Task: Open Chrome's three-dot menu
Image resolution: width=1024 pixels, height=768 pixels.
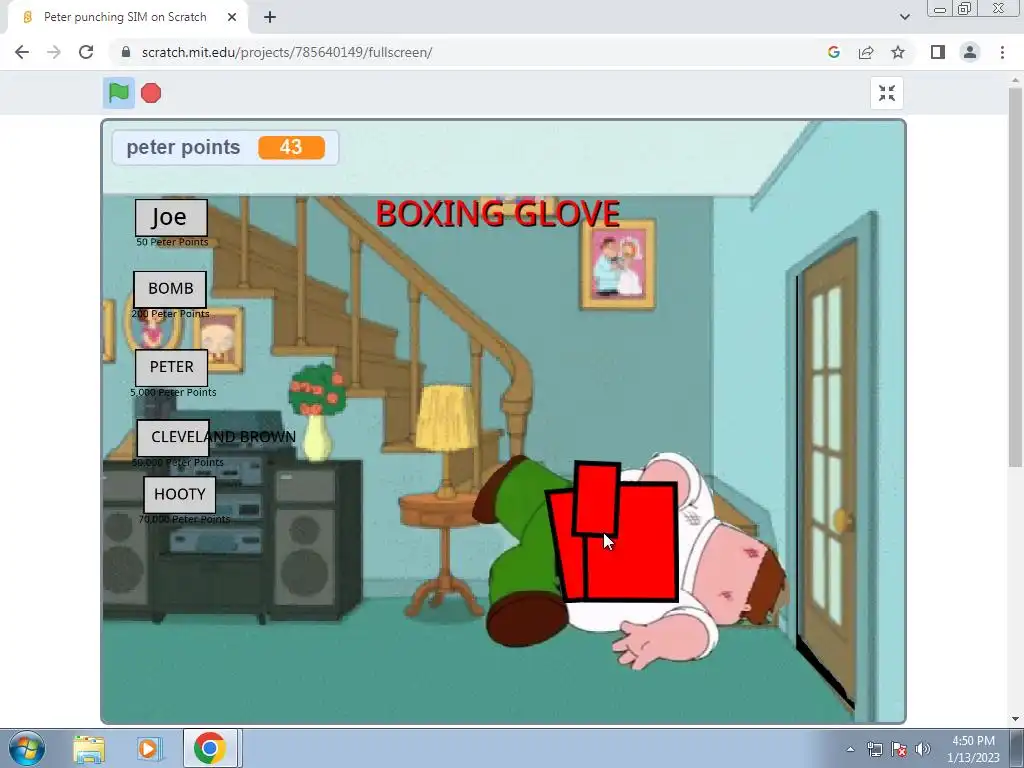Action: (x=1002, y=52)
